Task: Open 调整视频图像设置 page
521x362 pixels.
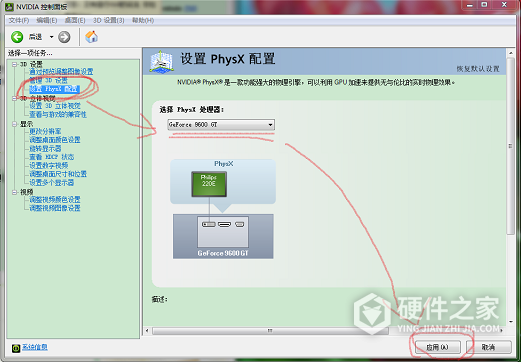Action: pyautogui.click(x=55, y=208)
